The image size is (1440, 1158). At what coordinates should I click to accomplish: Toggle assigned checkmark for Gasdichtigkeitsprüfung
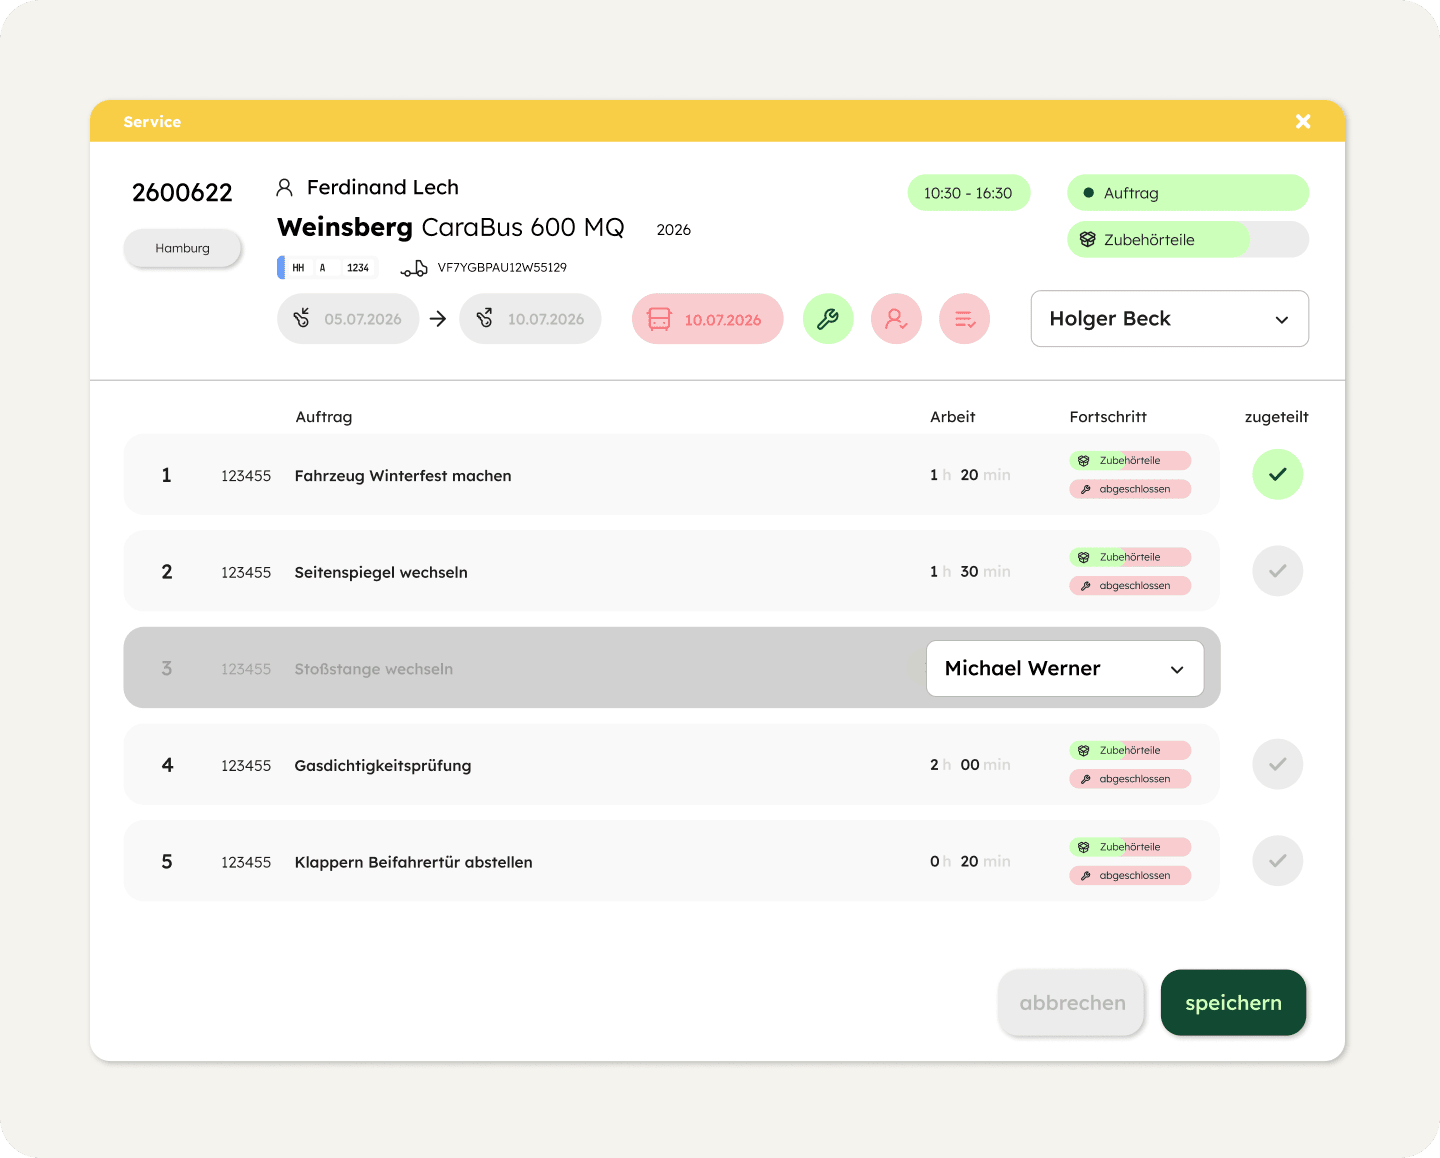[x=1277, y=765]
